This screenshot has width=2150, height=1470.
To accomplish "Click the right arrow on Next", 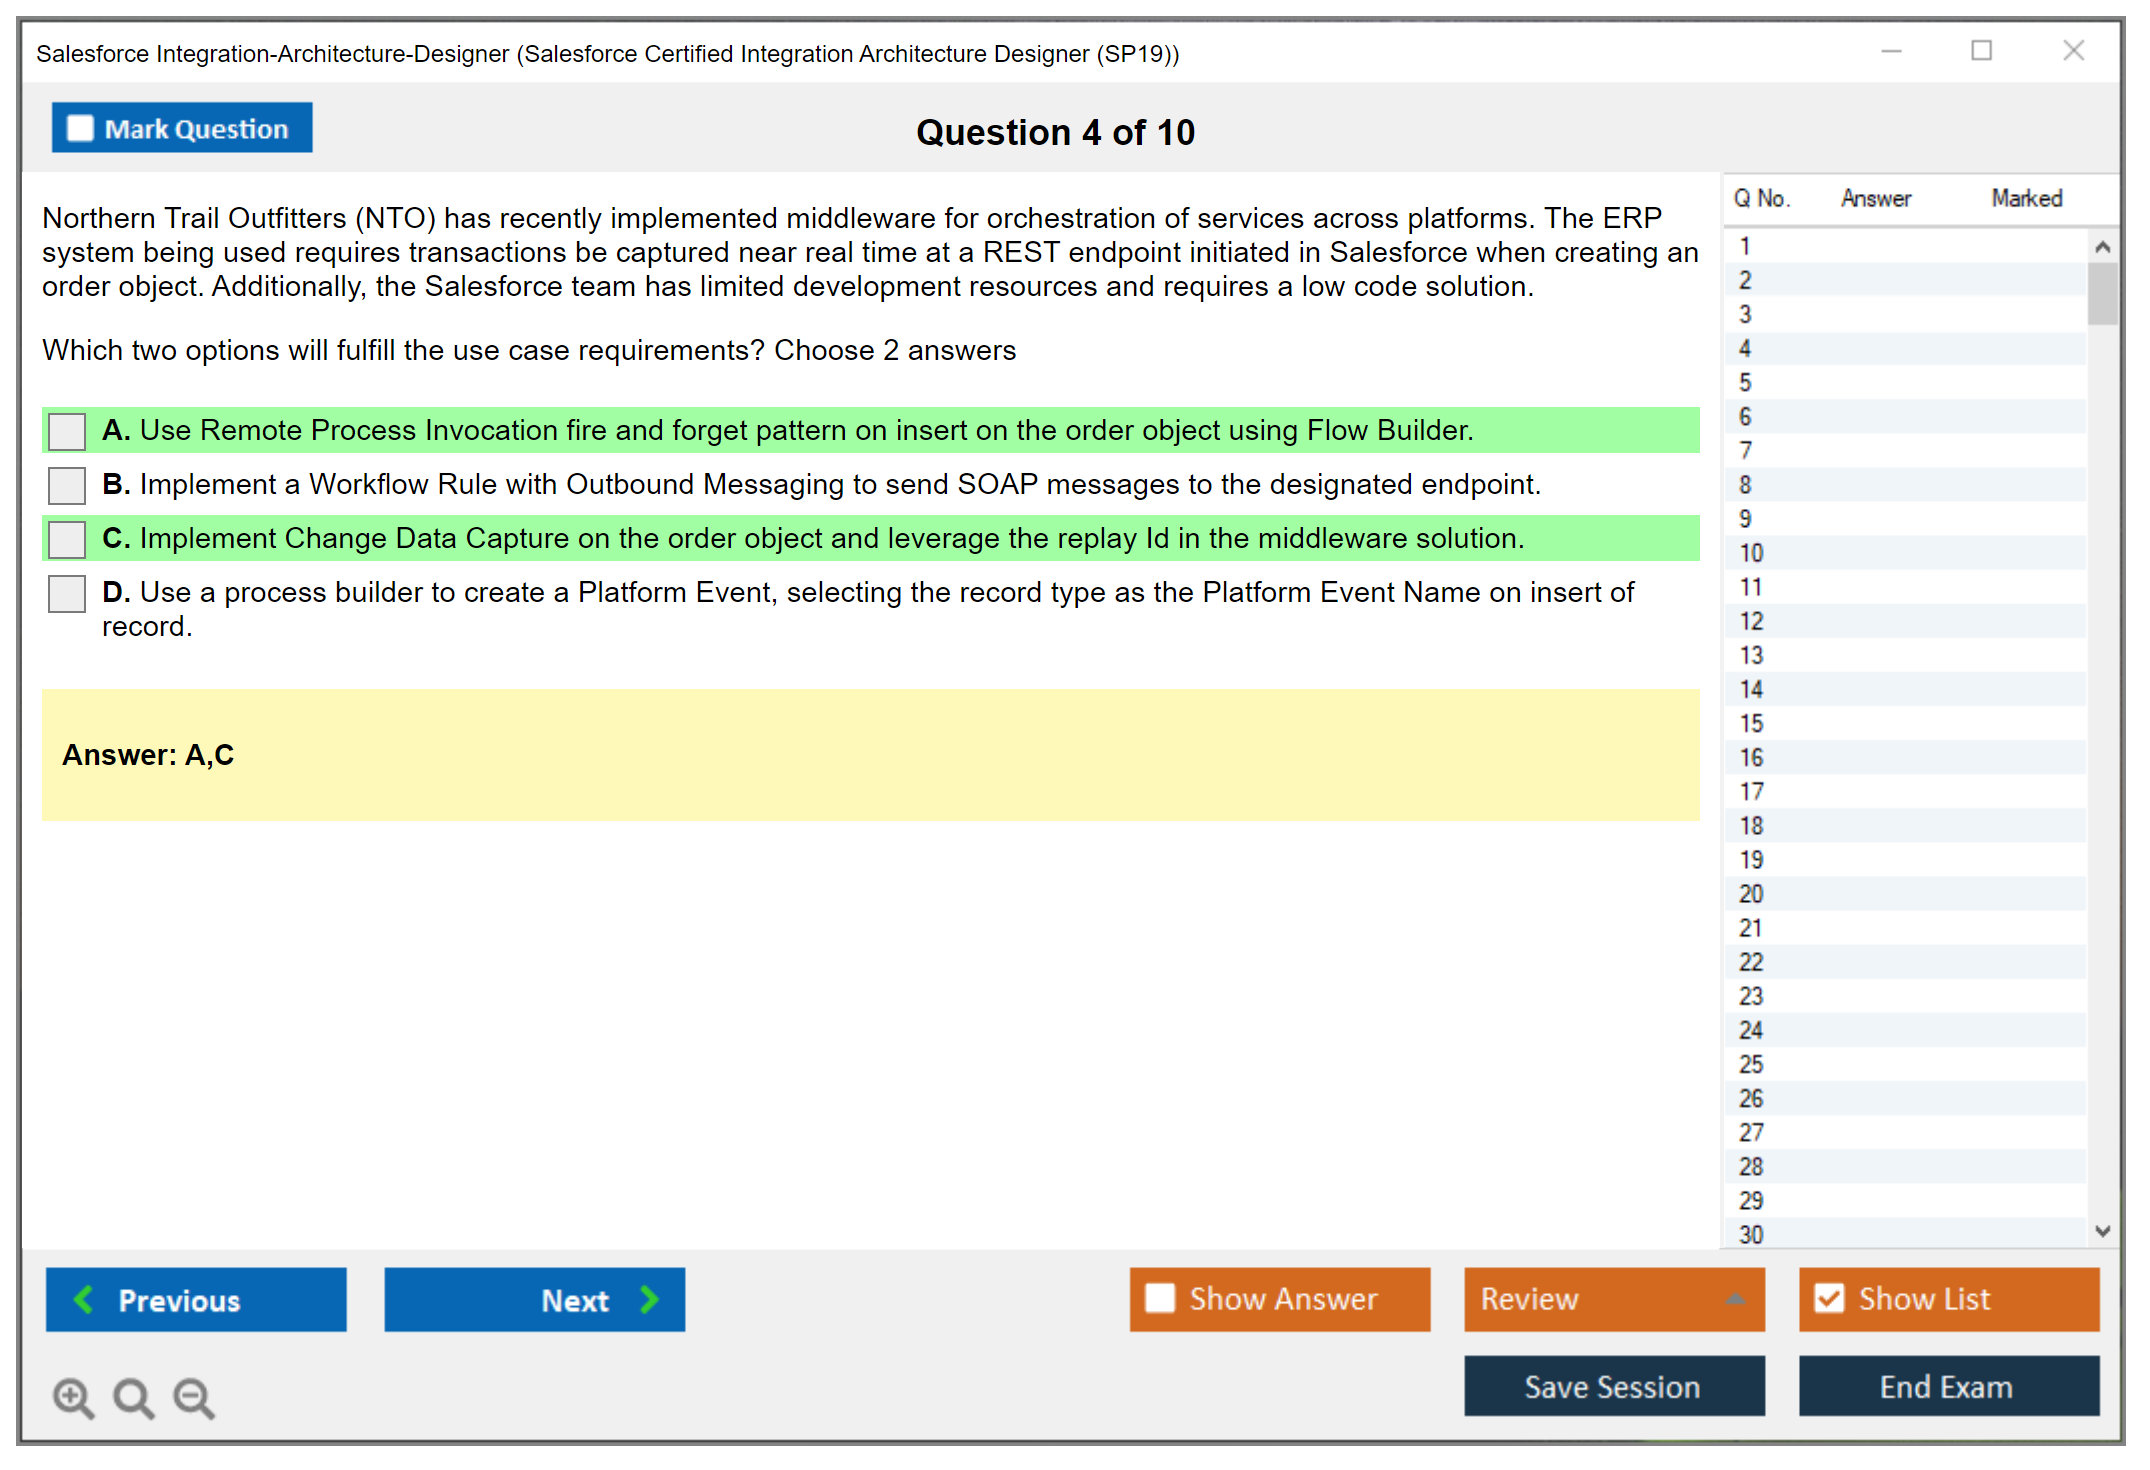I will coord(649,1299).
